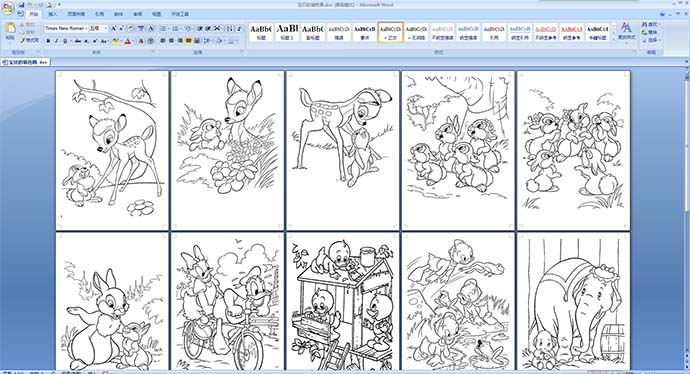Apply the 书籍标题 book title style
The image size is (690, 374).
598,33
